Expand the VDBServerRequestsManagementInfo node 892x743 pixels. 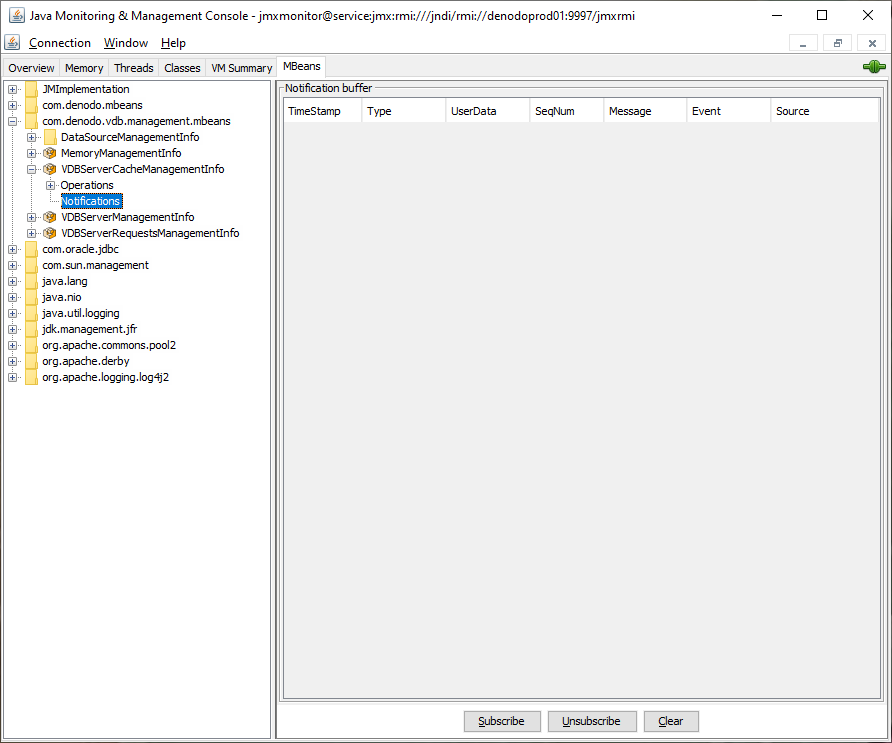[x=31, y=233]
